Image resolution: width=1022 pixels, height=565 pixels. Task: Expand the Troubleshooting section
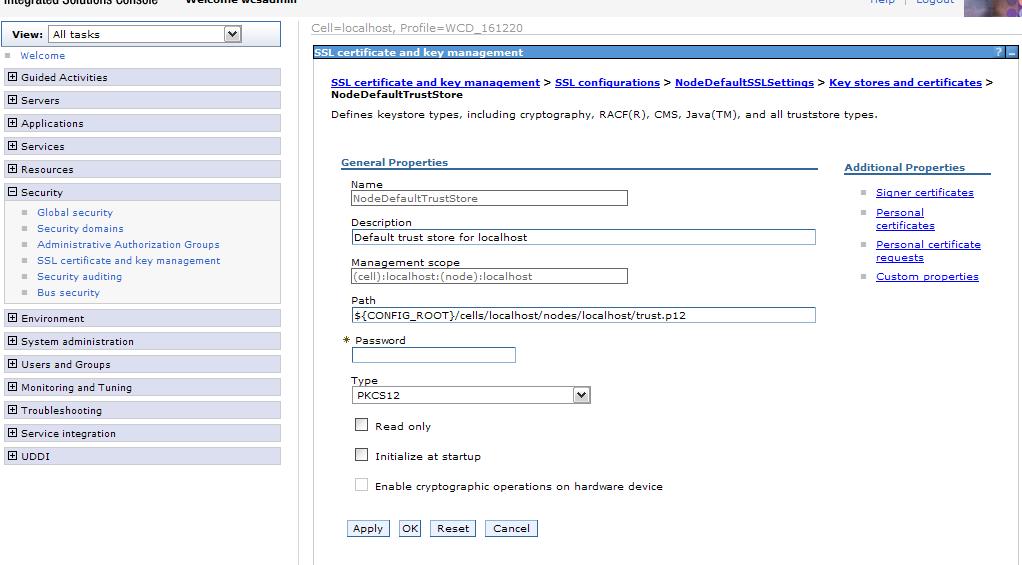[x=12, y=410]
